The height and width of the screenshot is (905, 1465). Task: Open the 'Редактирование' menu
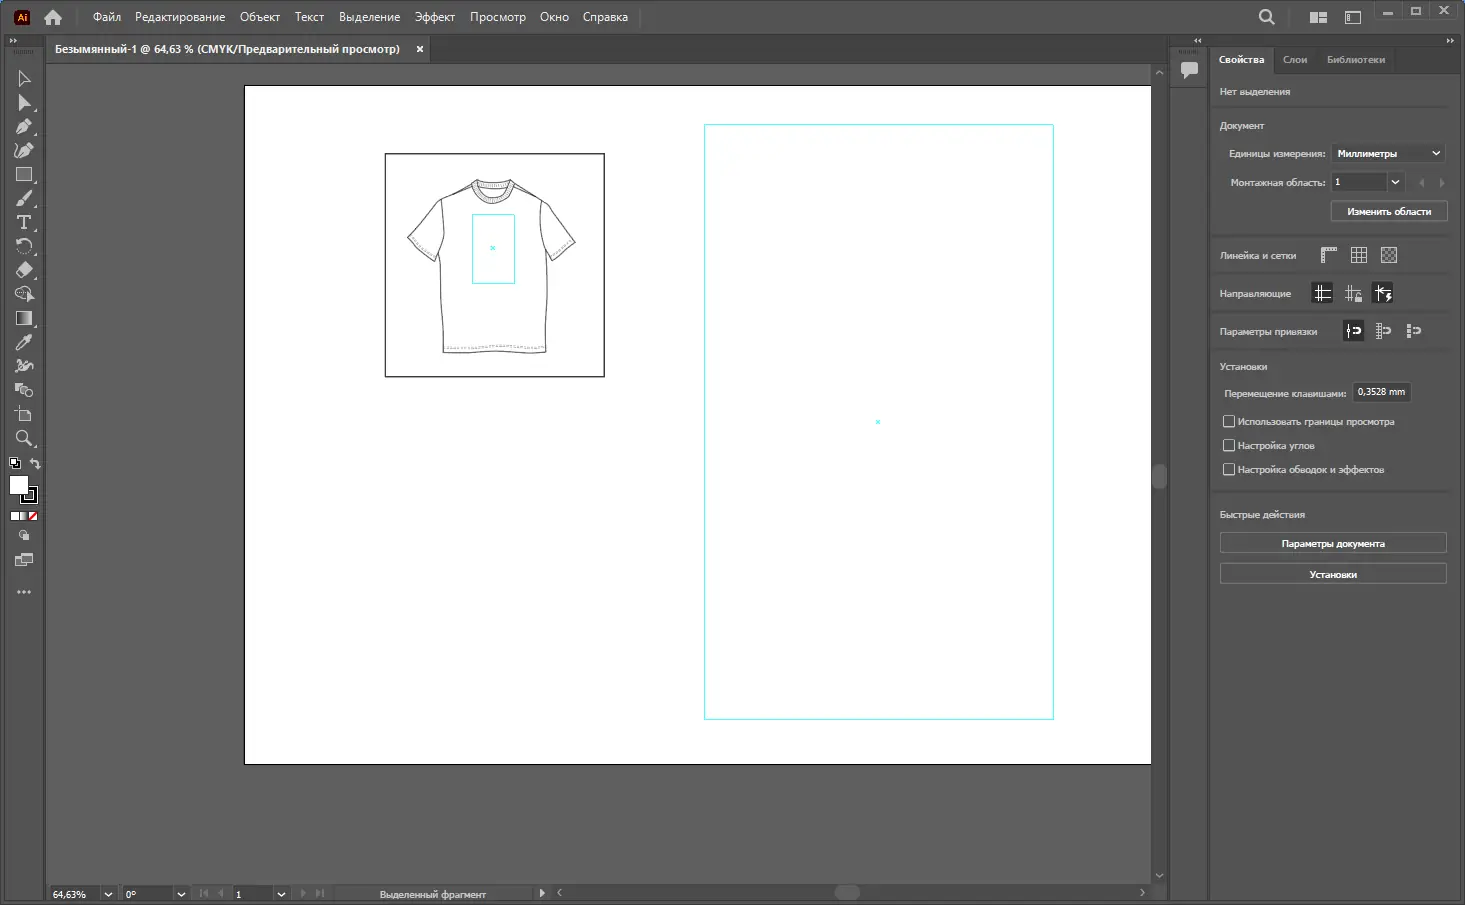point(180,17)
